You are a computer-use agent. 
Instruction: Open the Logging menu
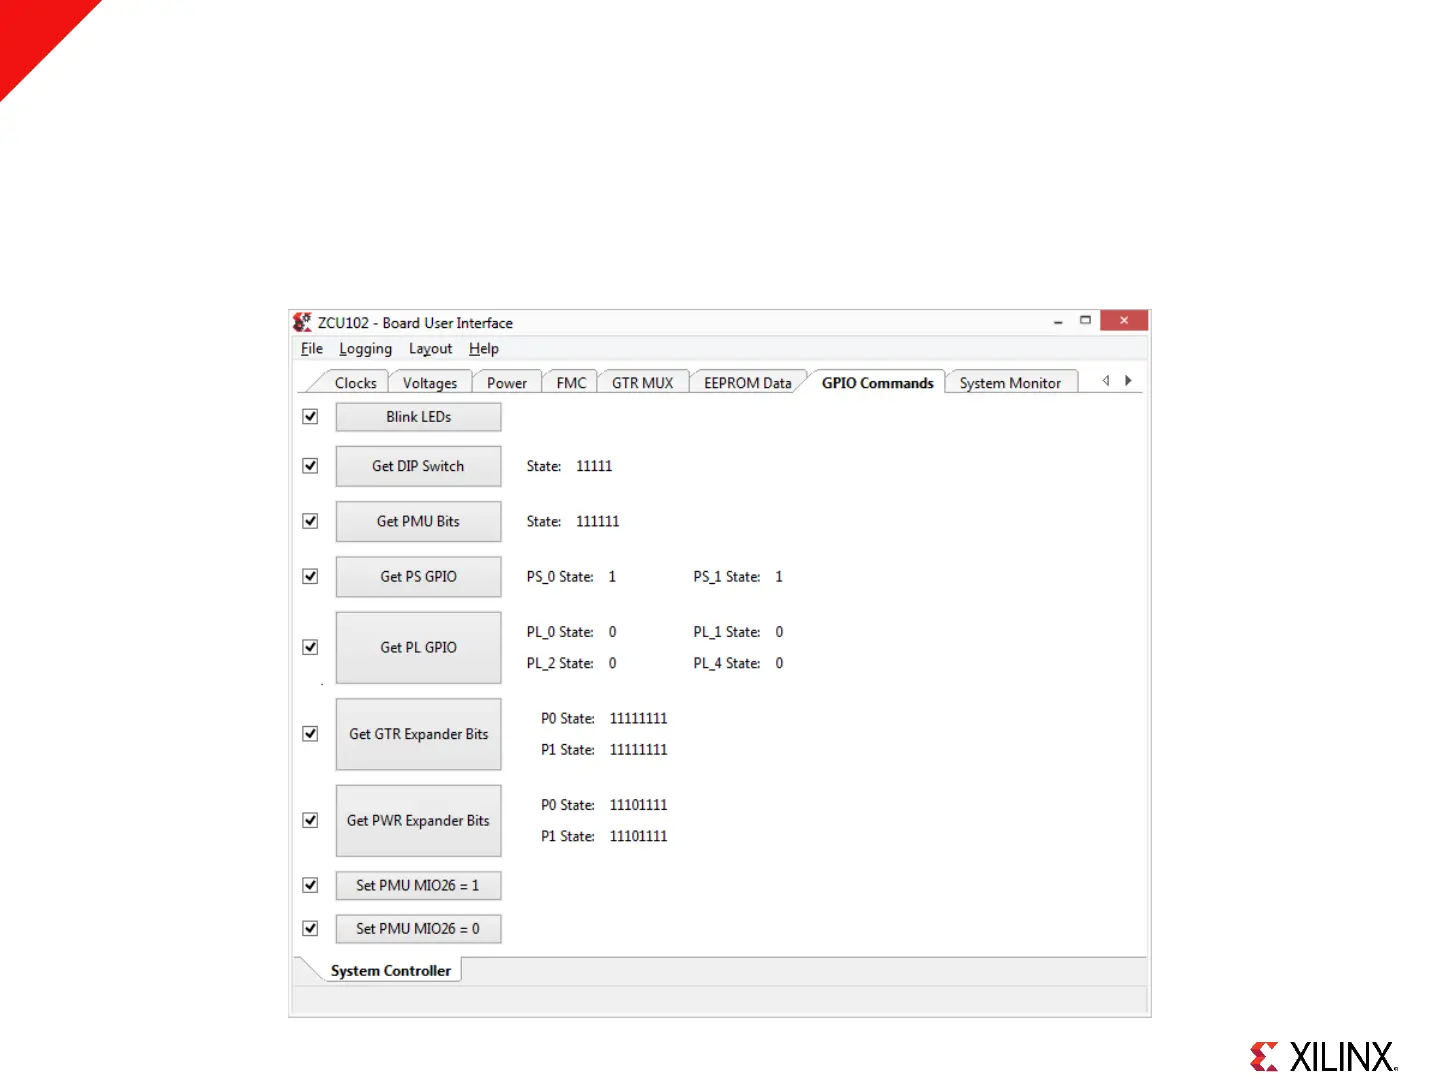365,349
